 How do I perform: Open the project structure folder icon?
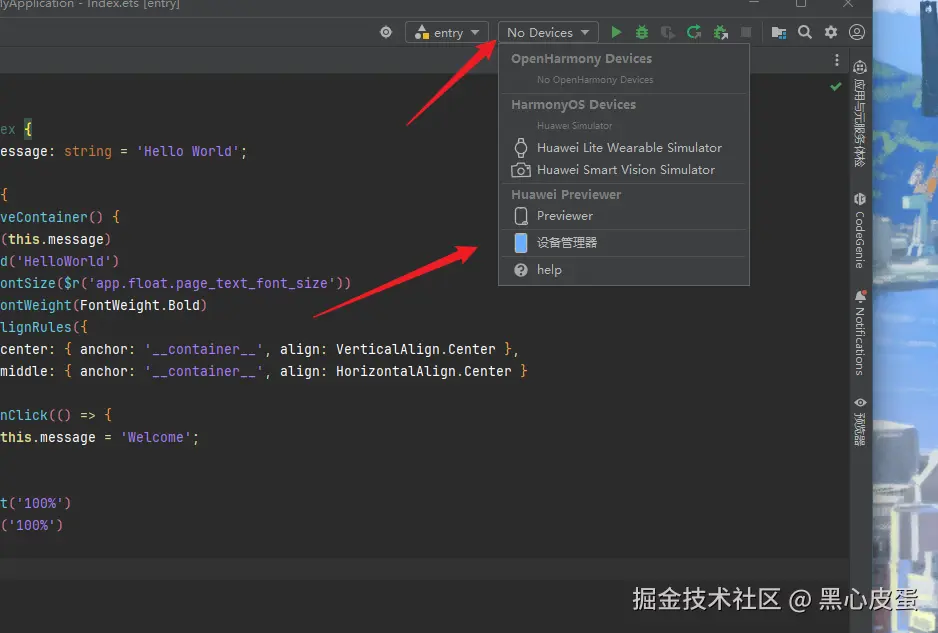(778, 32)
